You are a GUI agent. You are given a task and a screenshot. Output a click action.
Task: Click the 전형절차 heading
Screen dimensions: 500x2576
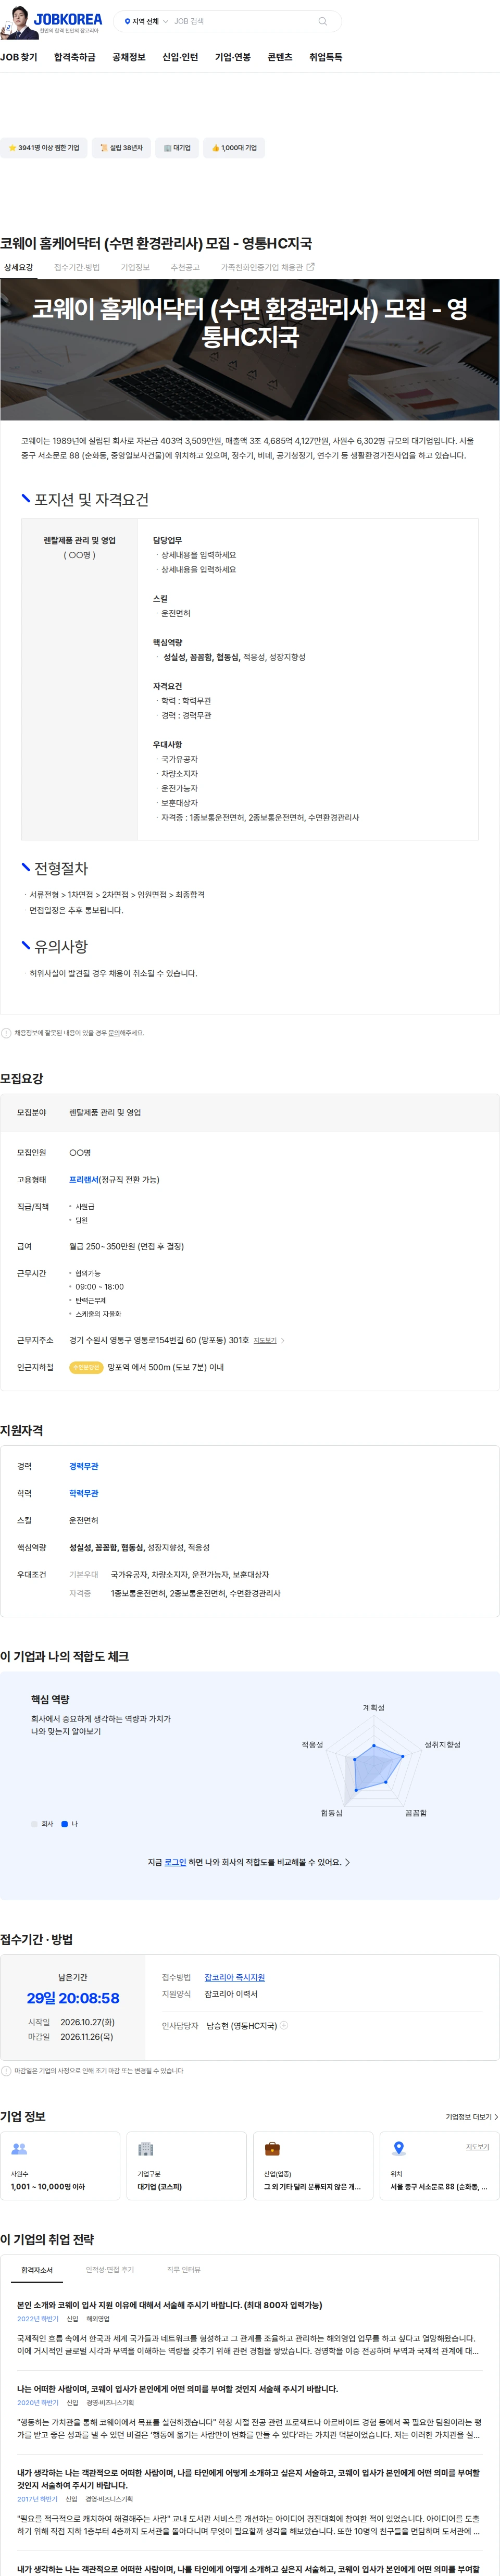(x=61, y=868)
